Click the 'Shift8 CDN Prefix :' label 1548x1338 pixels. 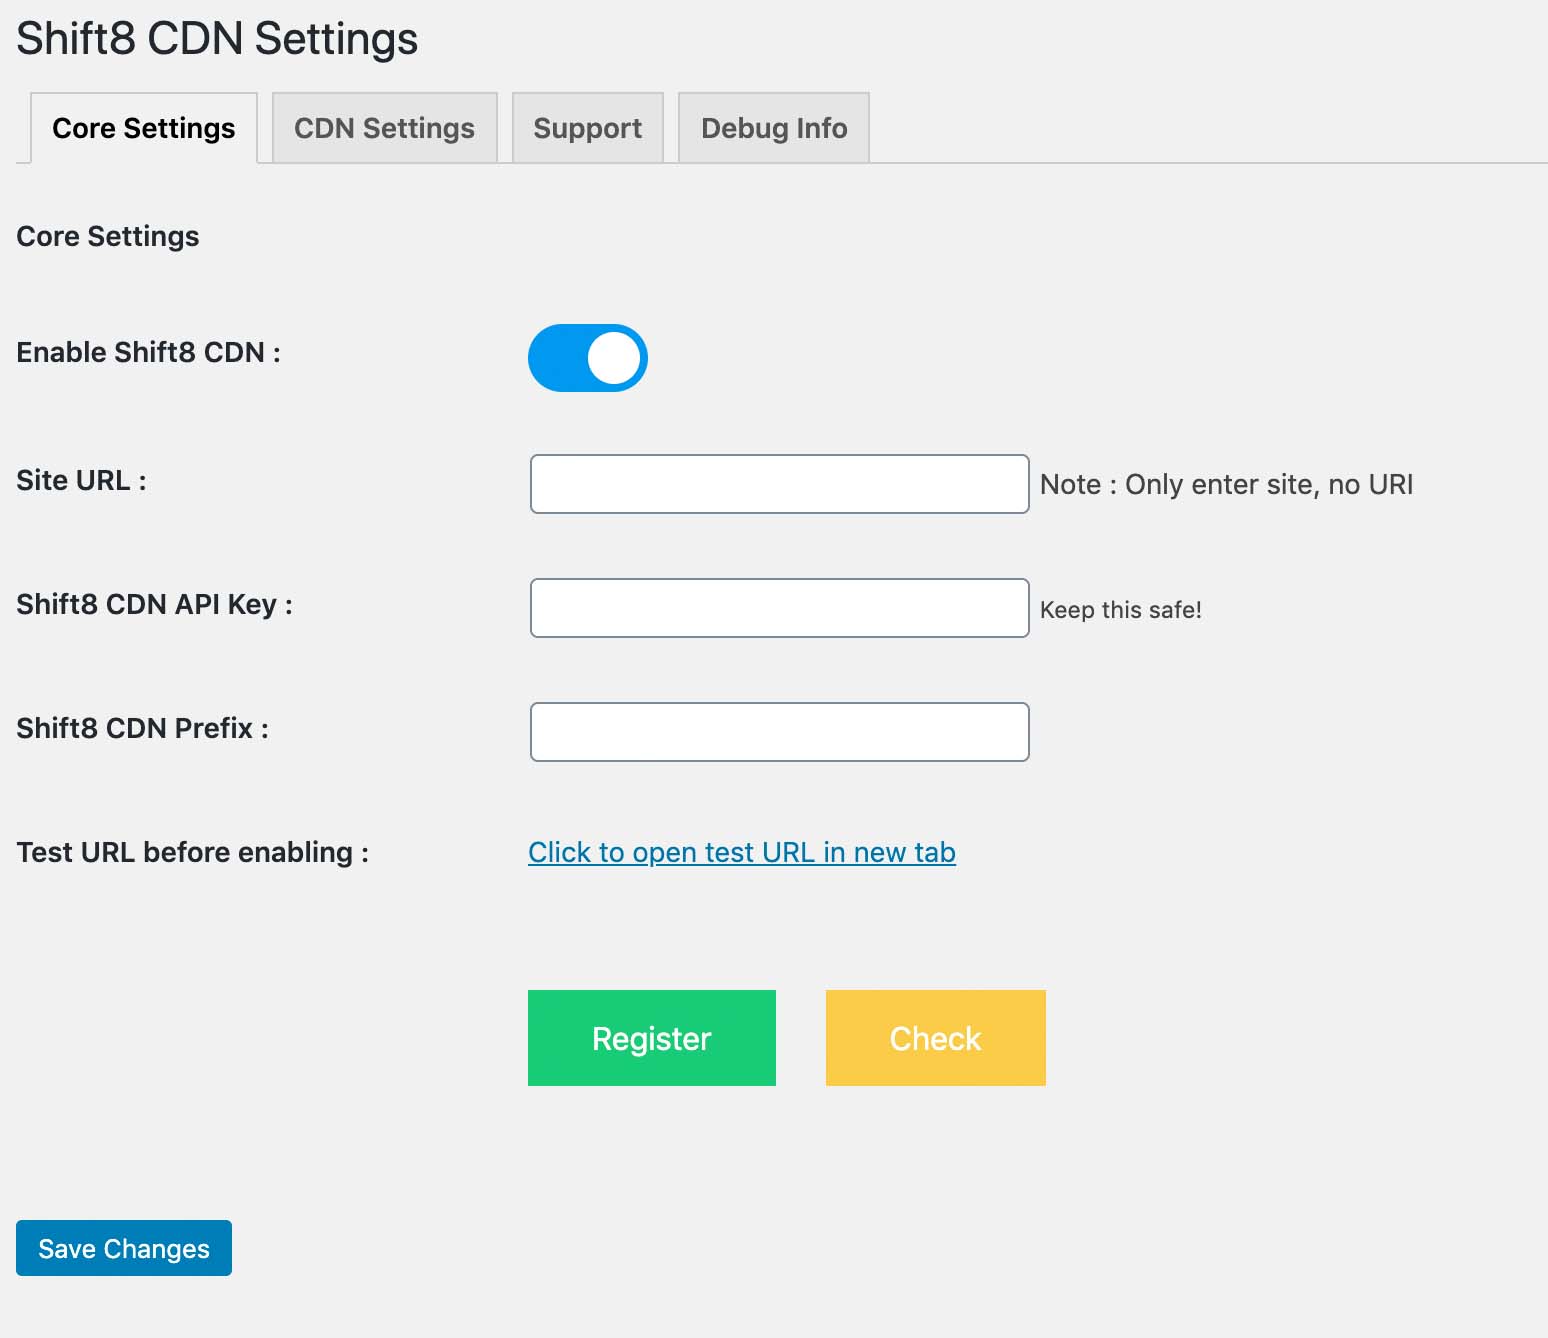[142, 728]
